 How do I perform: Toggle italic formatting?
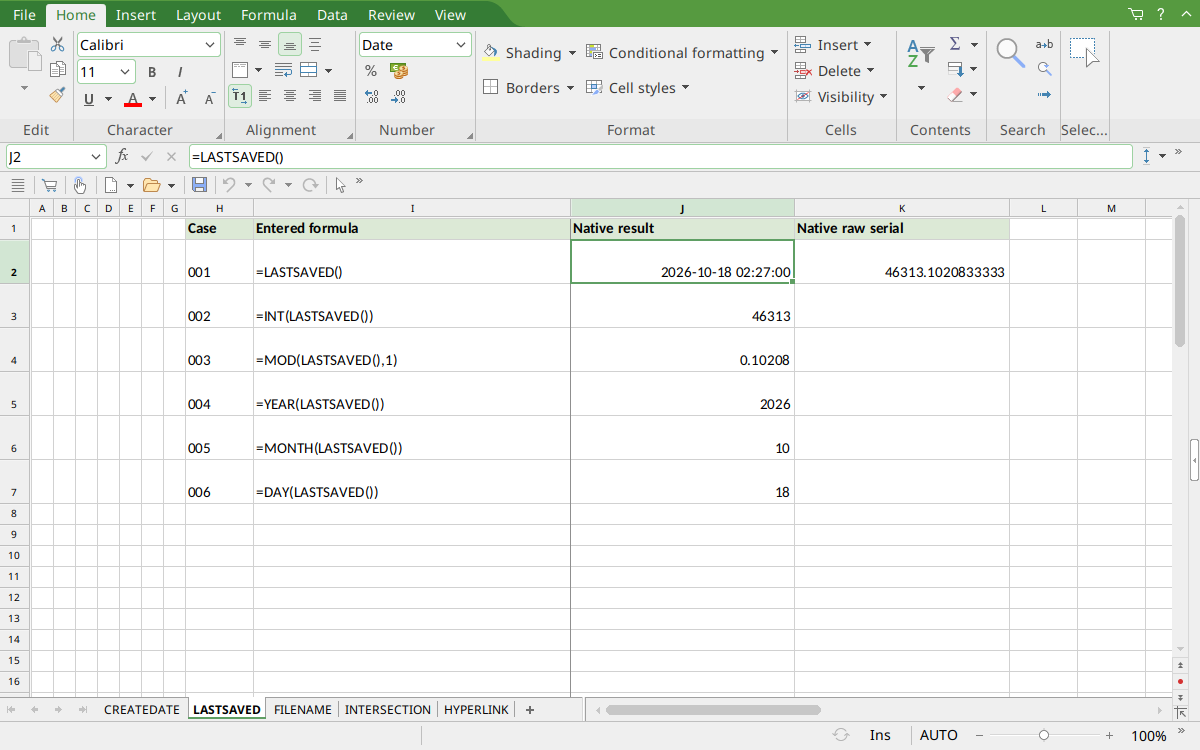180,72
